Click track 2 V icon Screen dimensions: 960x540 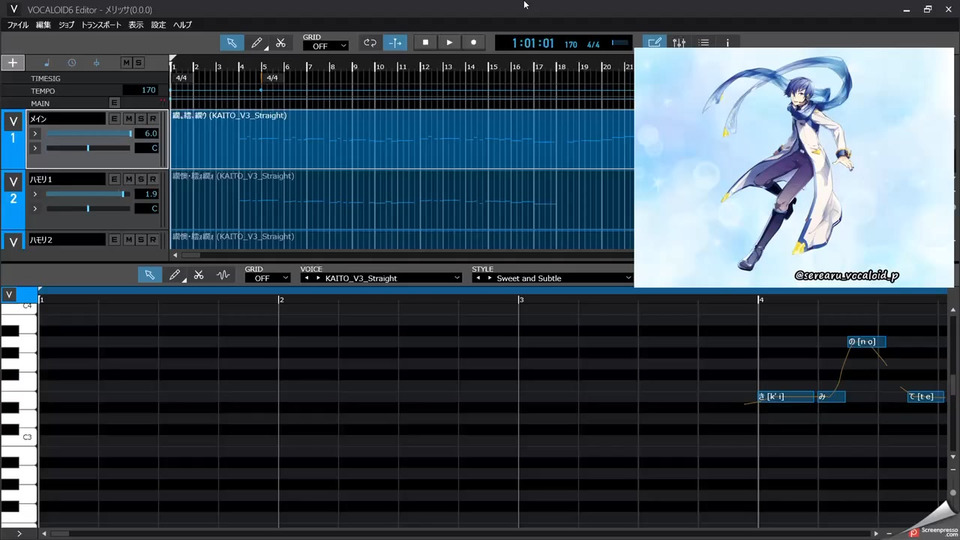point(13,182)
